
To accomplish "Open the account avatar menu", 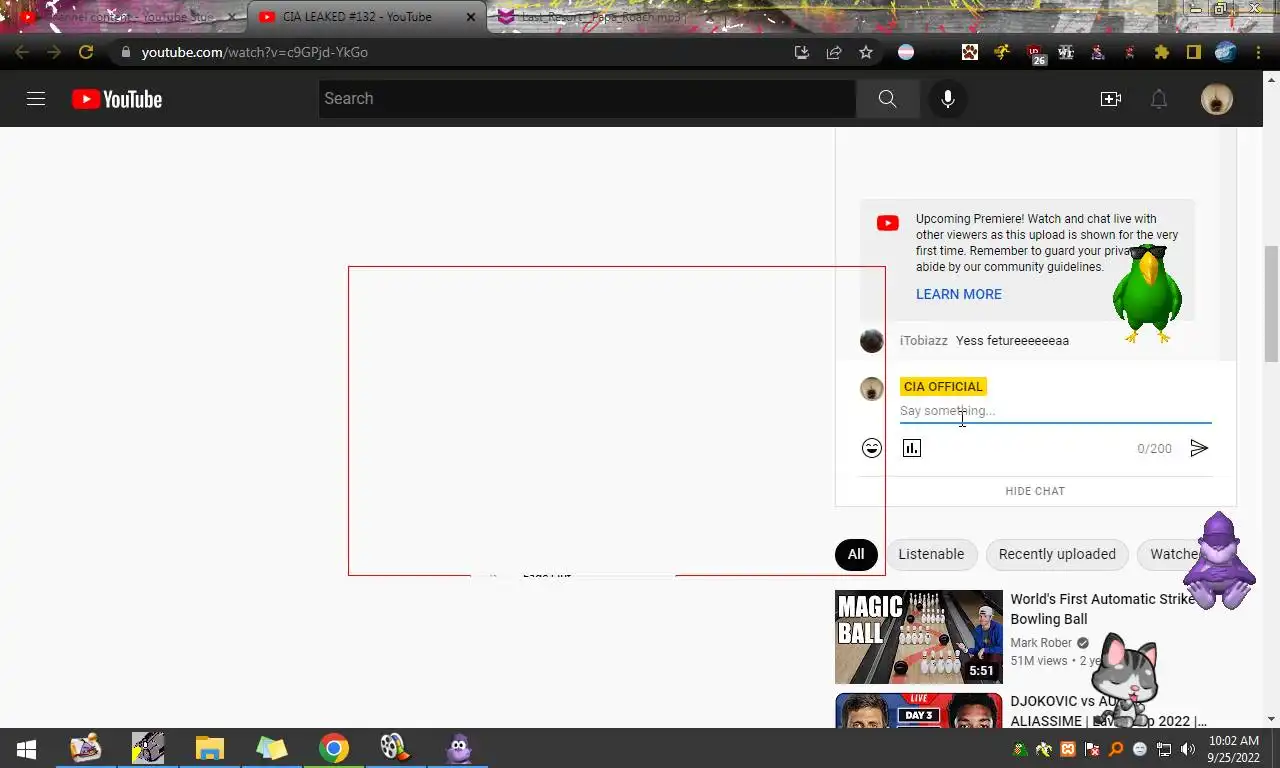I will tap(1216, 99).
